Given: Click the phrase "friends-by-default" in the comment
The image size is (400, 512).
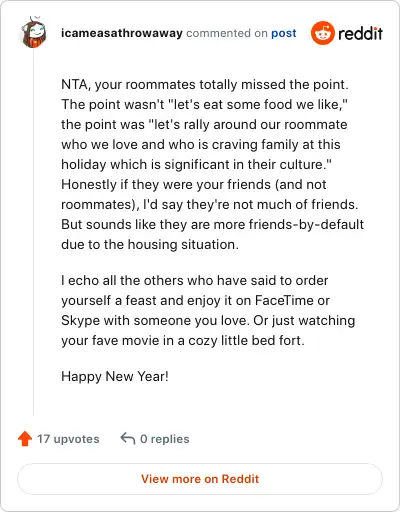Looking at the screenshot, I should [x=306, y=224].
